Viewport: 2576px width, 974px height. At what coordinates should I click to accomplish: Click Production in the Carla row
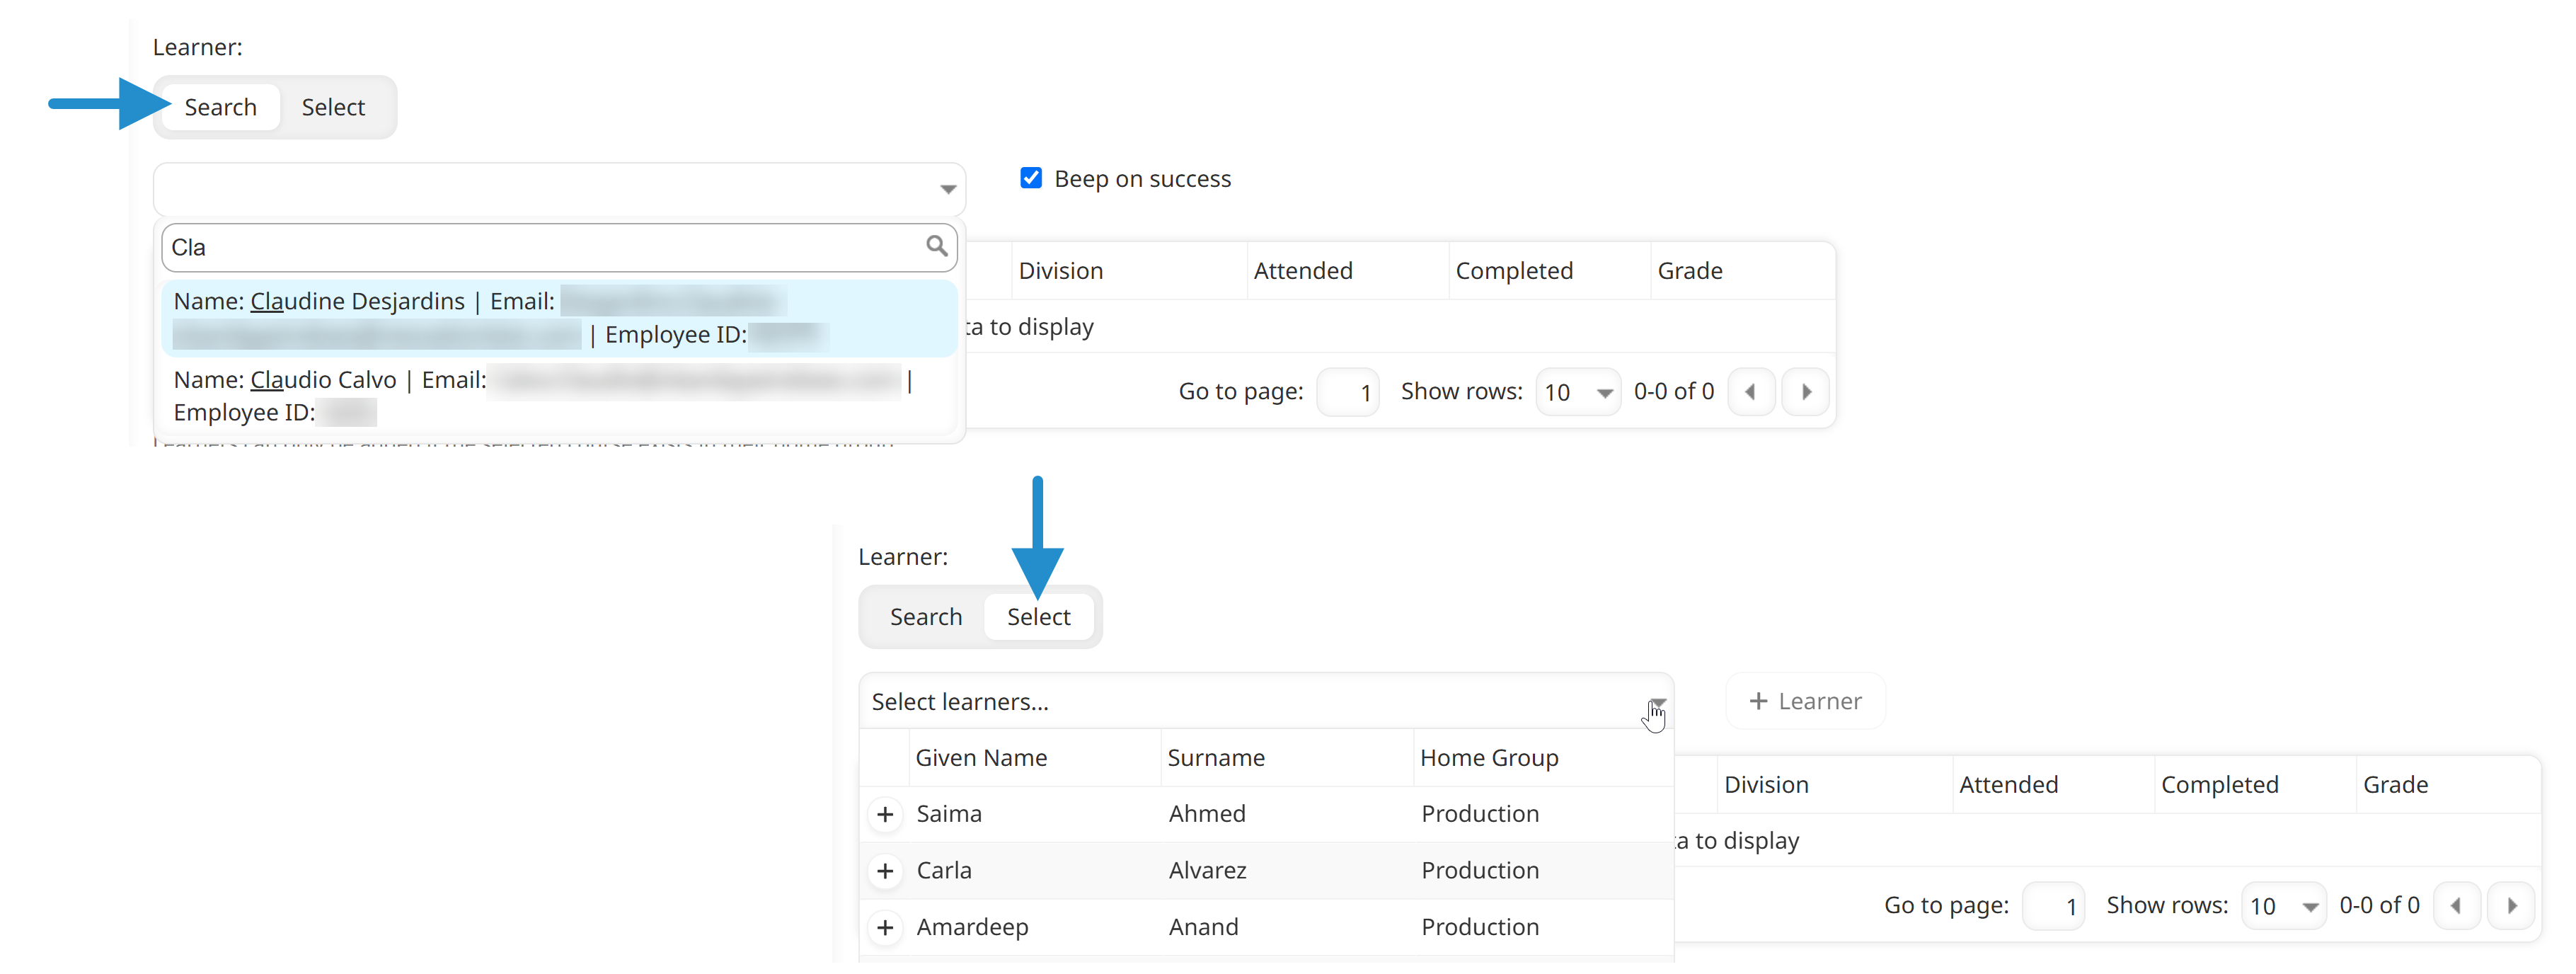tap(1480, 871)
